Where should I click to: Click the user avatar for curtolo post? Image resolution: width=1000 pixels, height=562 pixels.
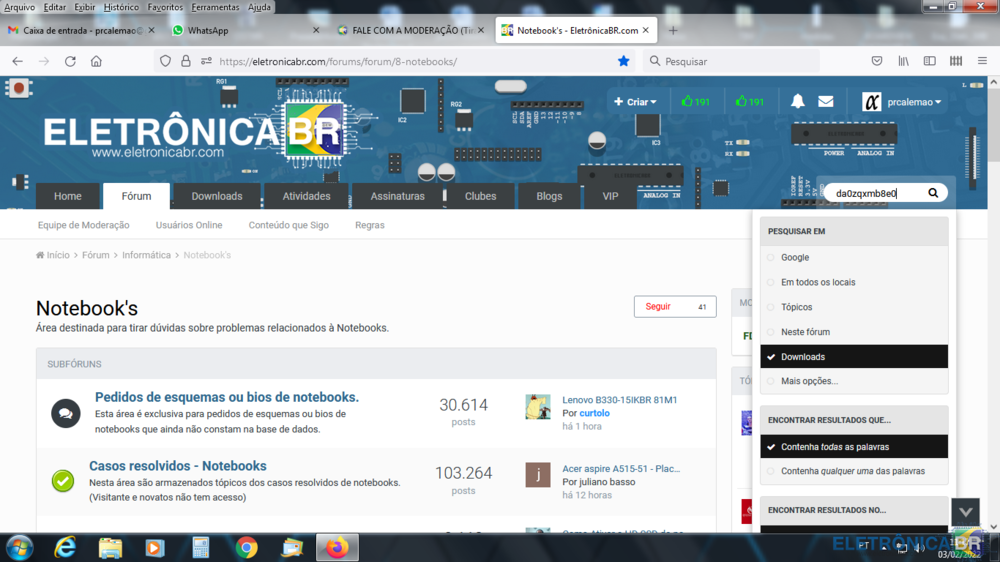[538, 406]
